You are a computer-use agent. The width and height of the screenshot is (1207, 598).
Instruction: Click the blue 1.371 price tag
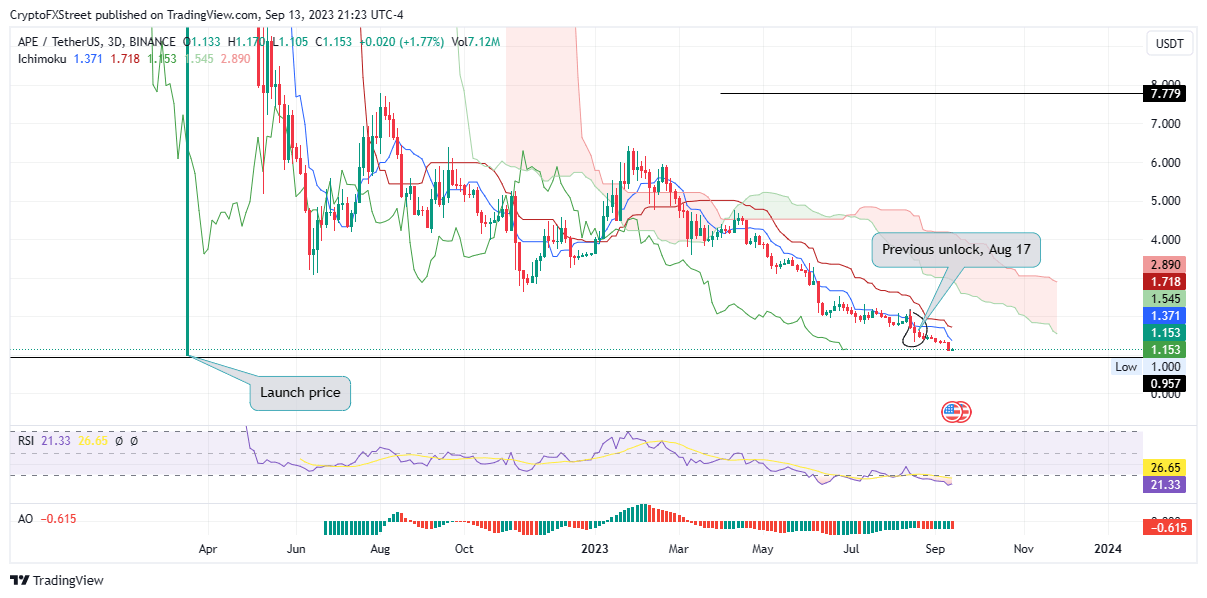[1164, 315]
